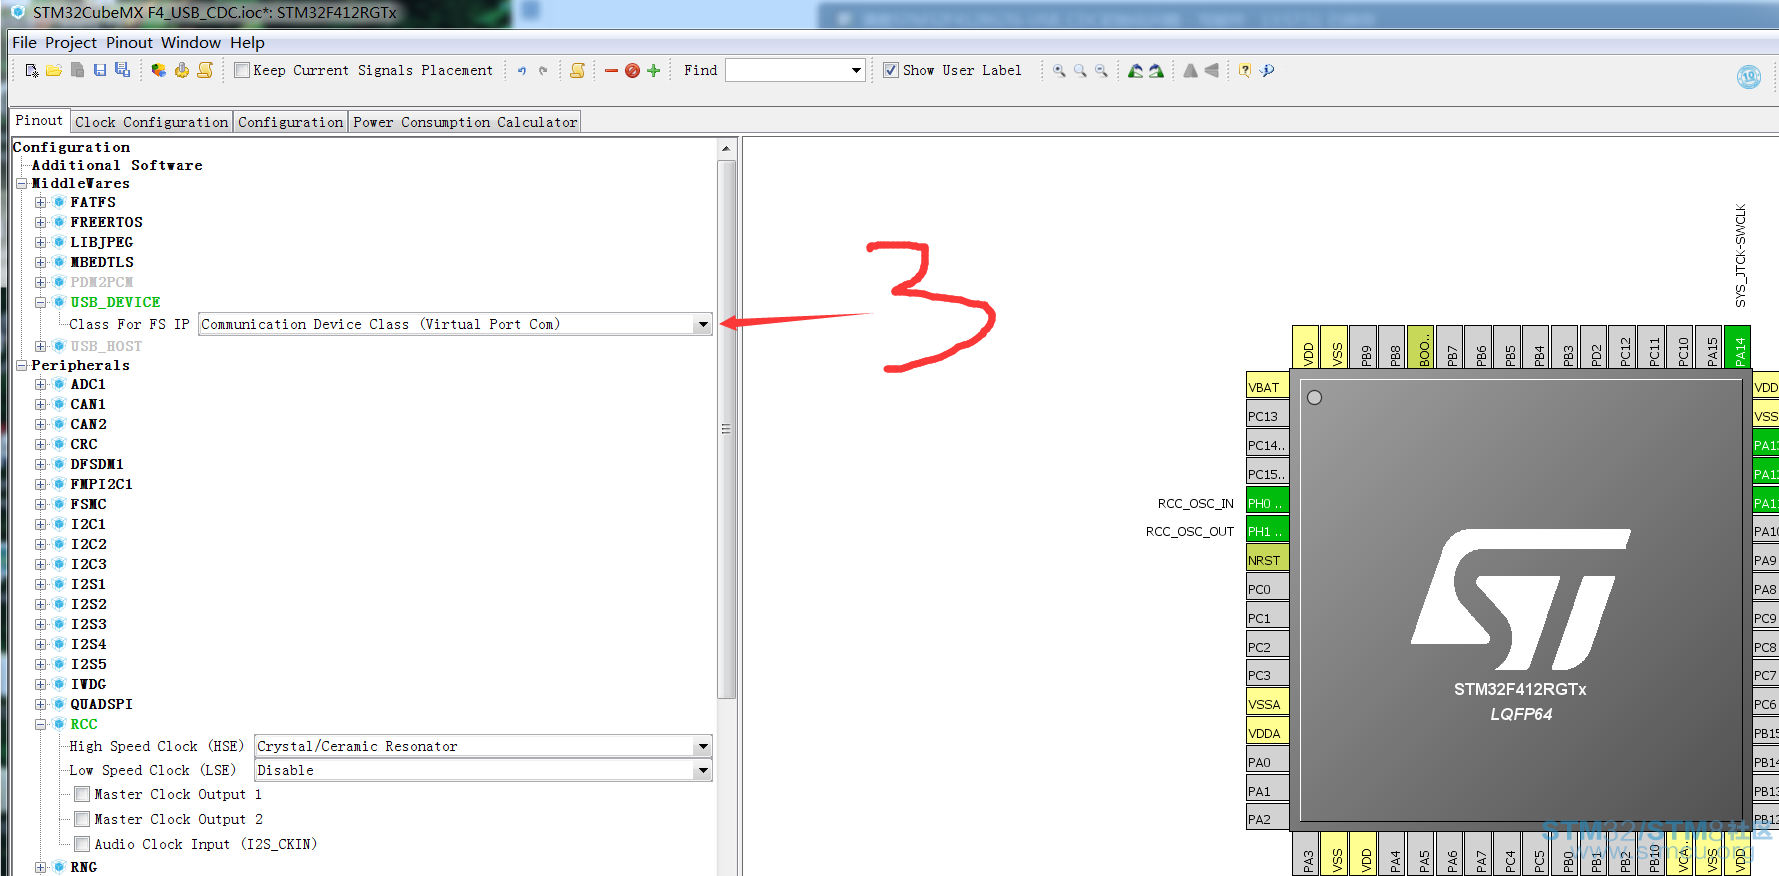Click the tree panel scroll up arrow
This screenshot has width=1779, height=876.
pyautogui.click(x=726, y=148)
